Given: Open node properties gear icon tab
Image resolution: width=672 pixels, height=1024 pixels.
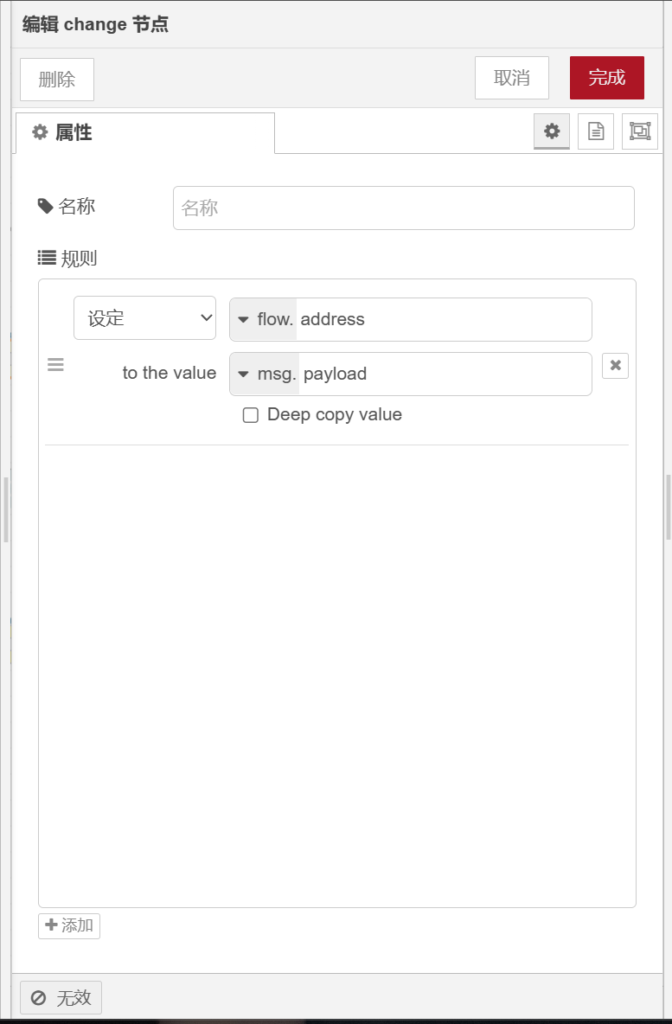Looking at the screenshot, I should pyautogui.click(x=551, y=131).
